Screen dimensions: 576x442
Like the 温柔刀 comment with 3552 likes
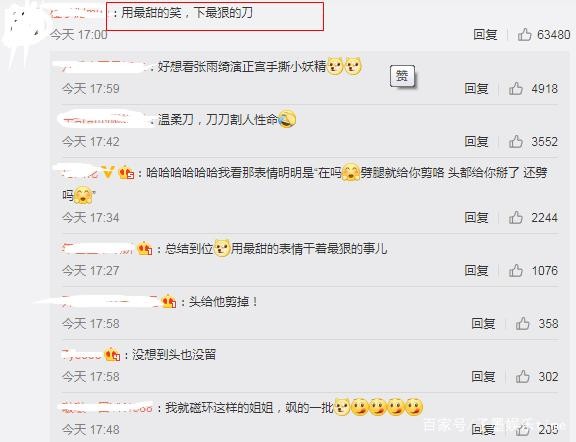coord(516,141)
